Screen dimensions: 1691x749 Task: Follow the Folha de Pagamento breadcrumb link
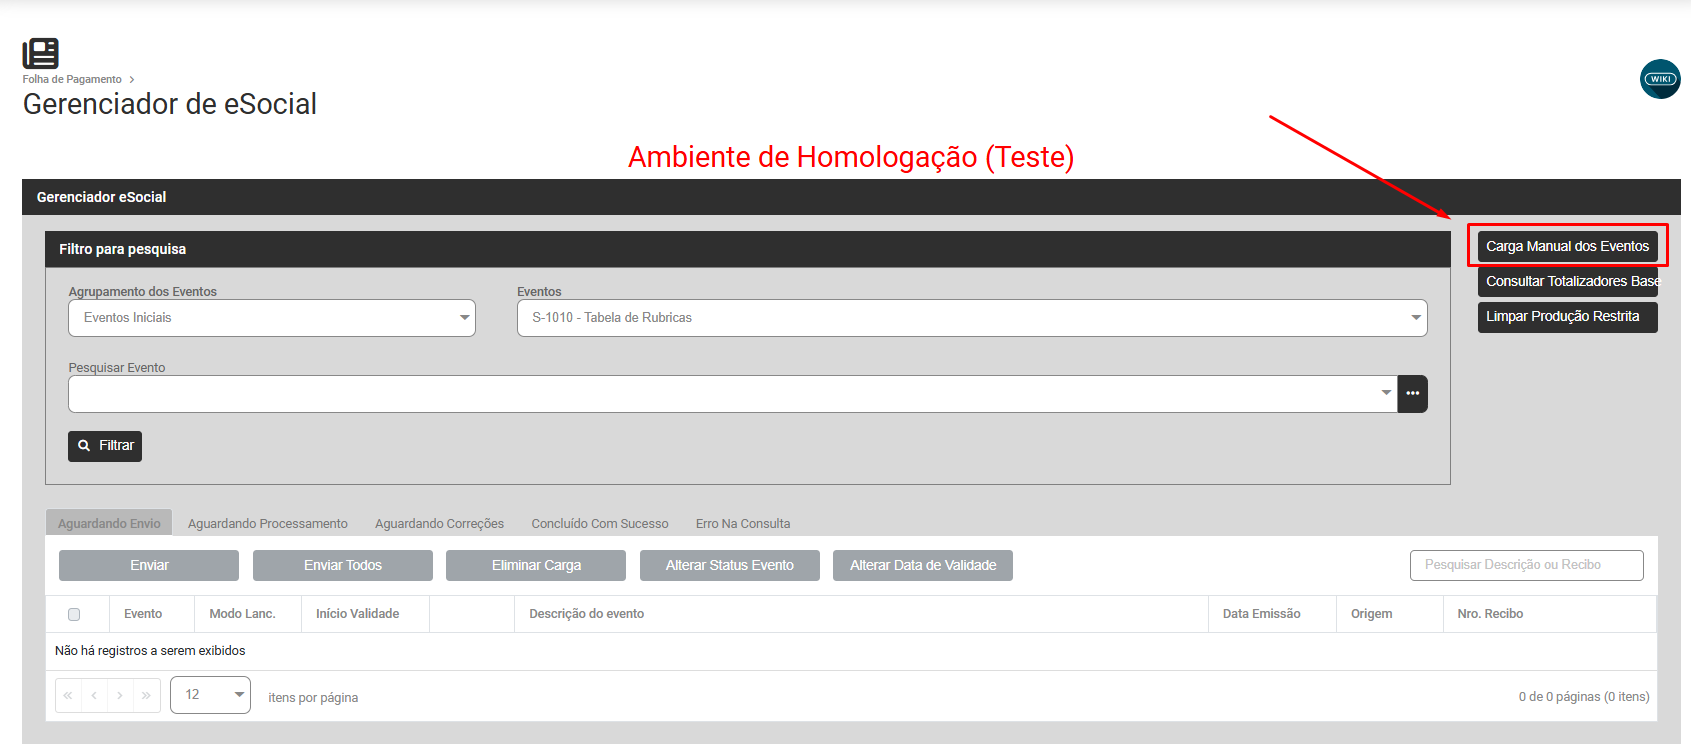(72, 79)
